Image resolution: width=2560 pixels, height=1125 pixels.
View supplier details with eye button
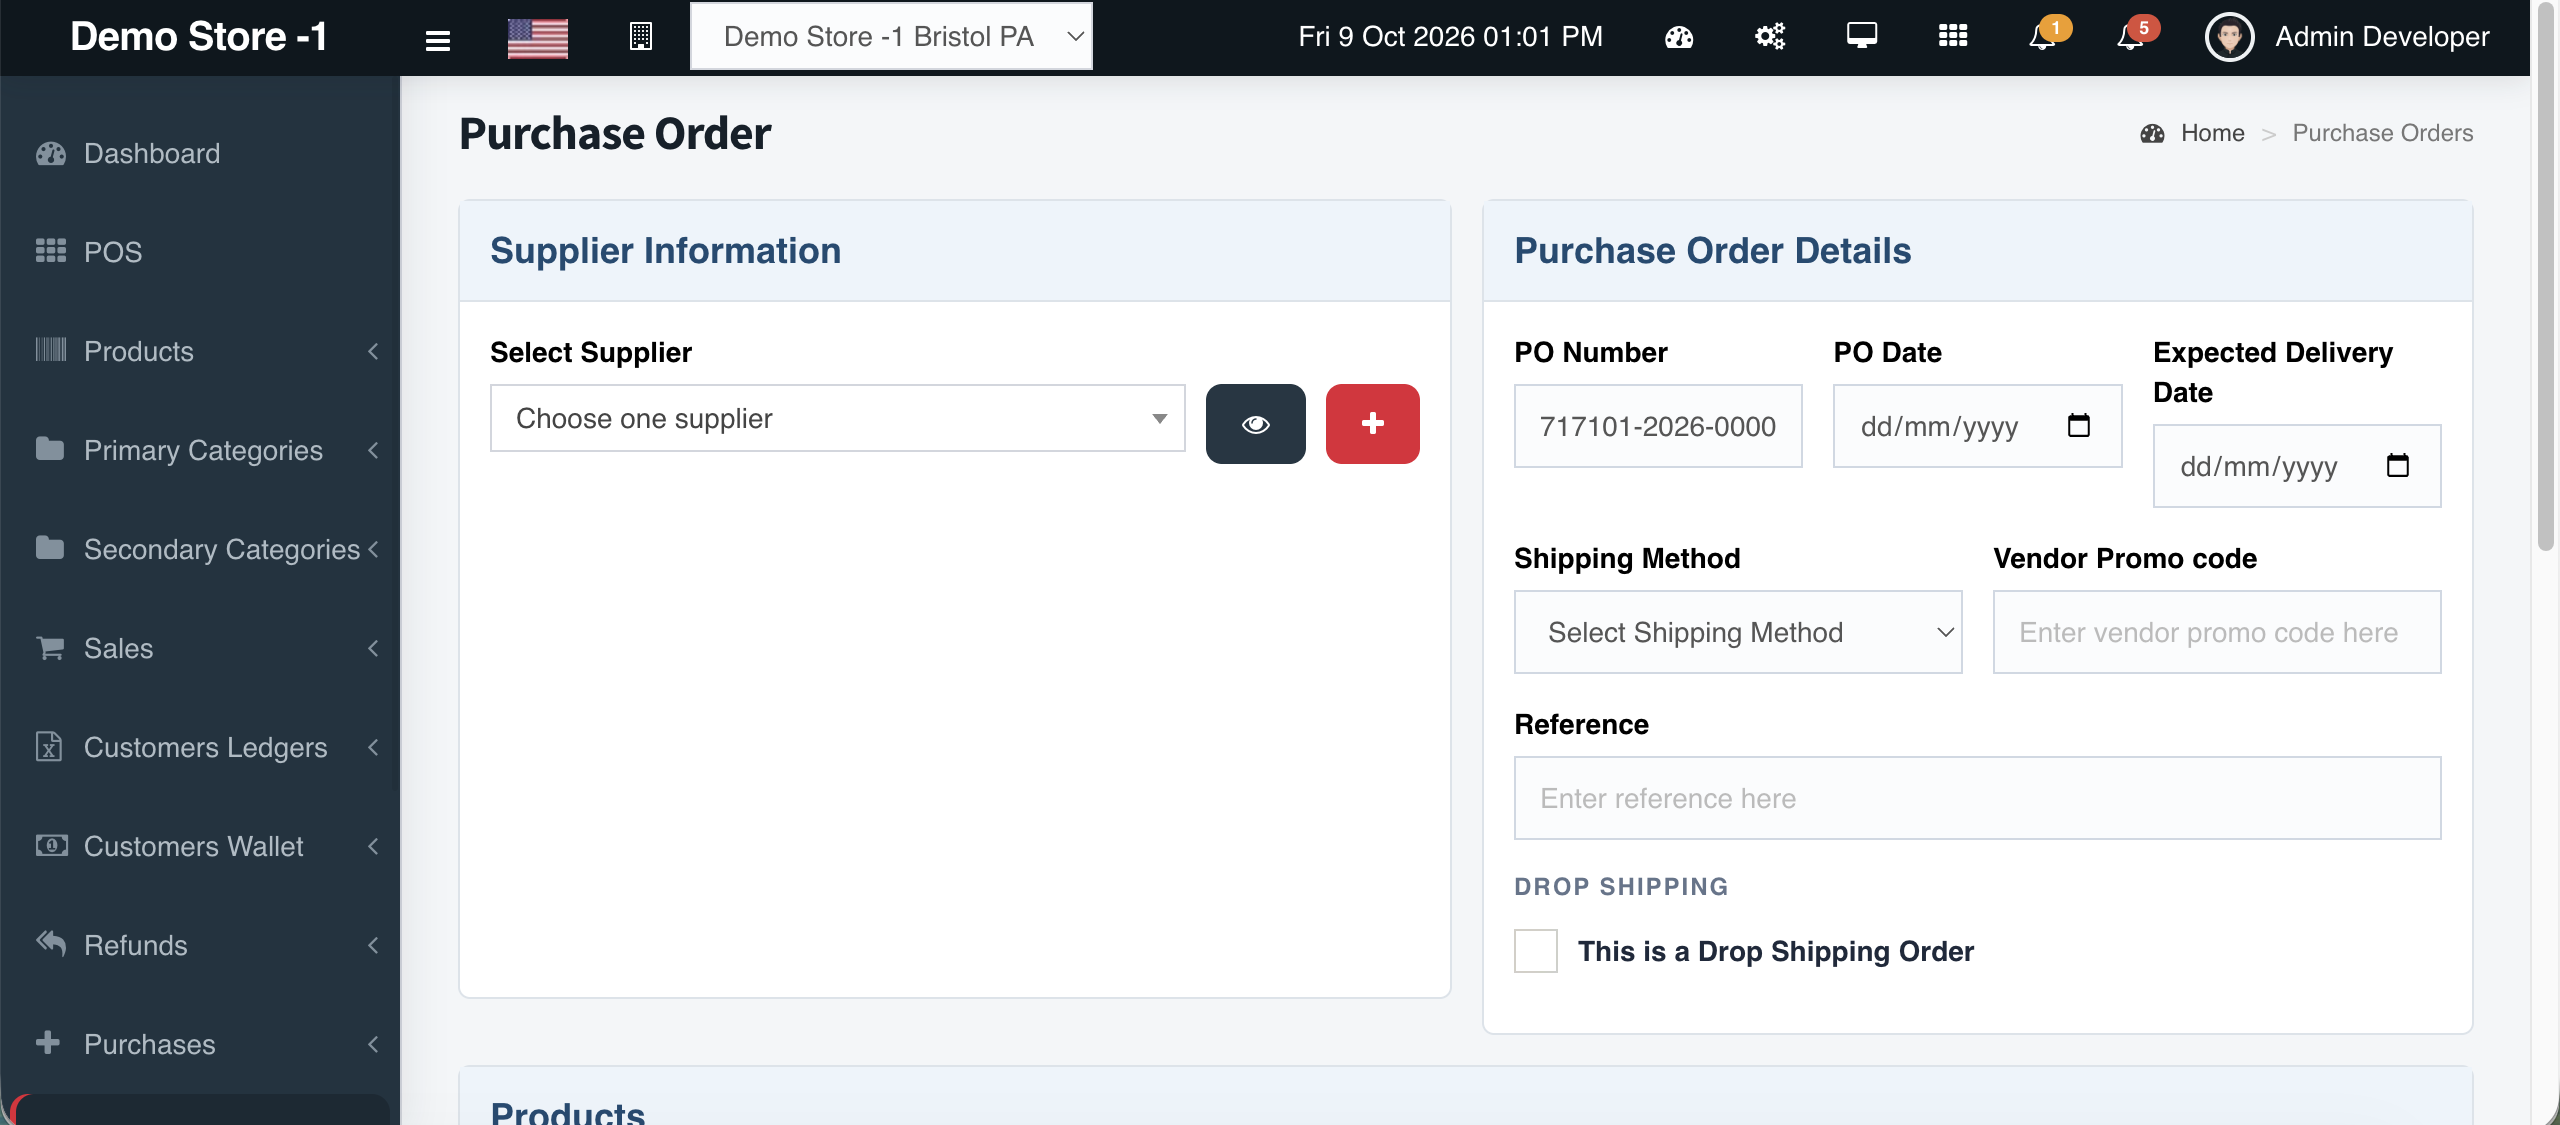(x=1256, y=424)
